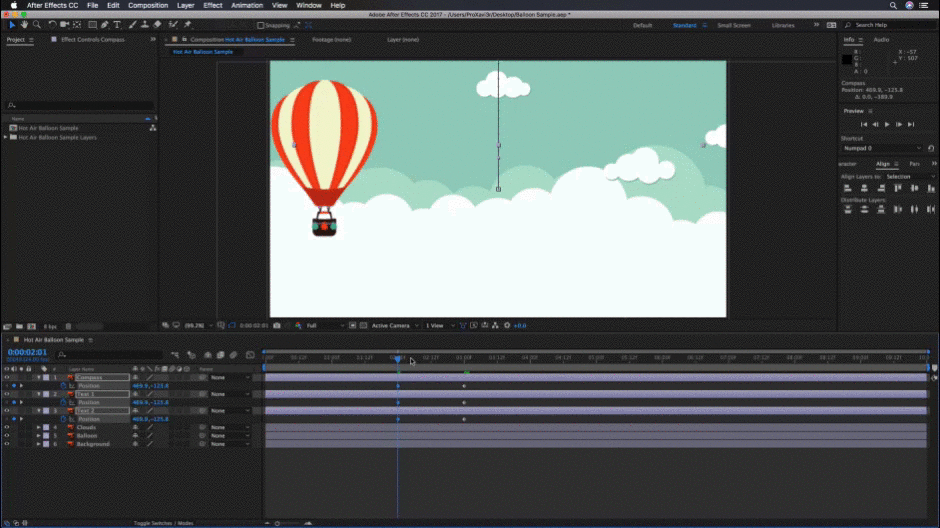Click the snapshot camera icon in viewer

[x=276, y=325]
